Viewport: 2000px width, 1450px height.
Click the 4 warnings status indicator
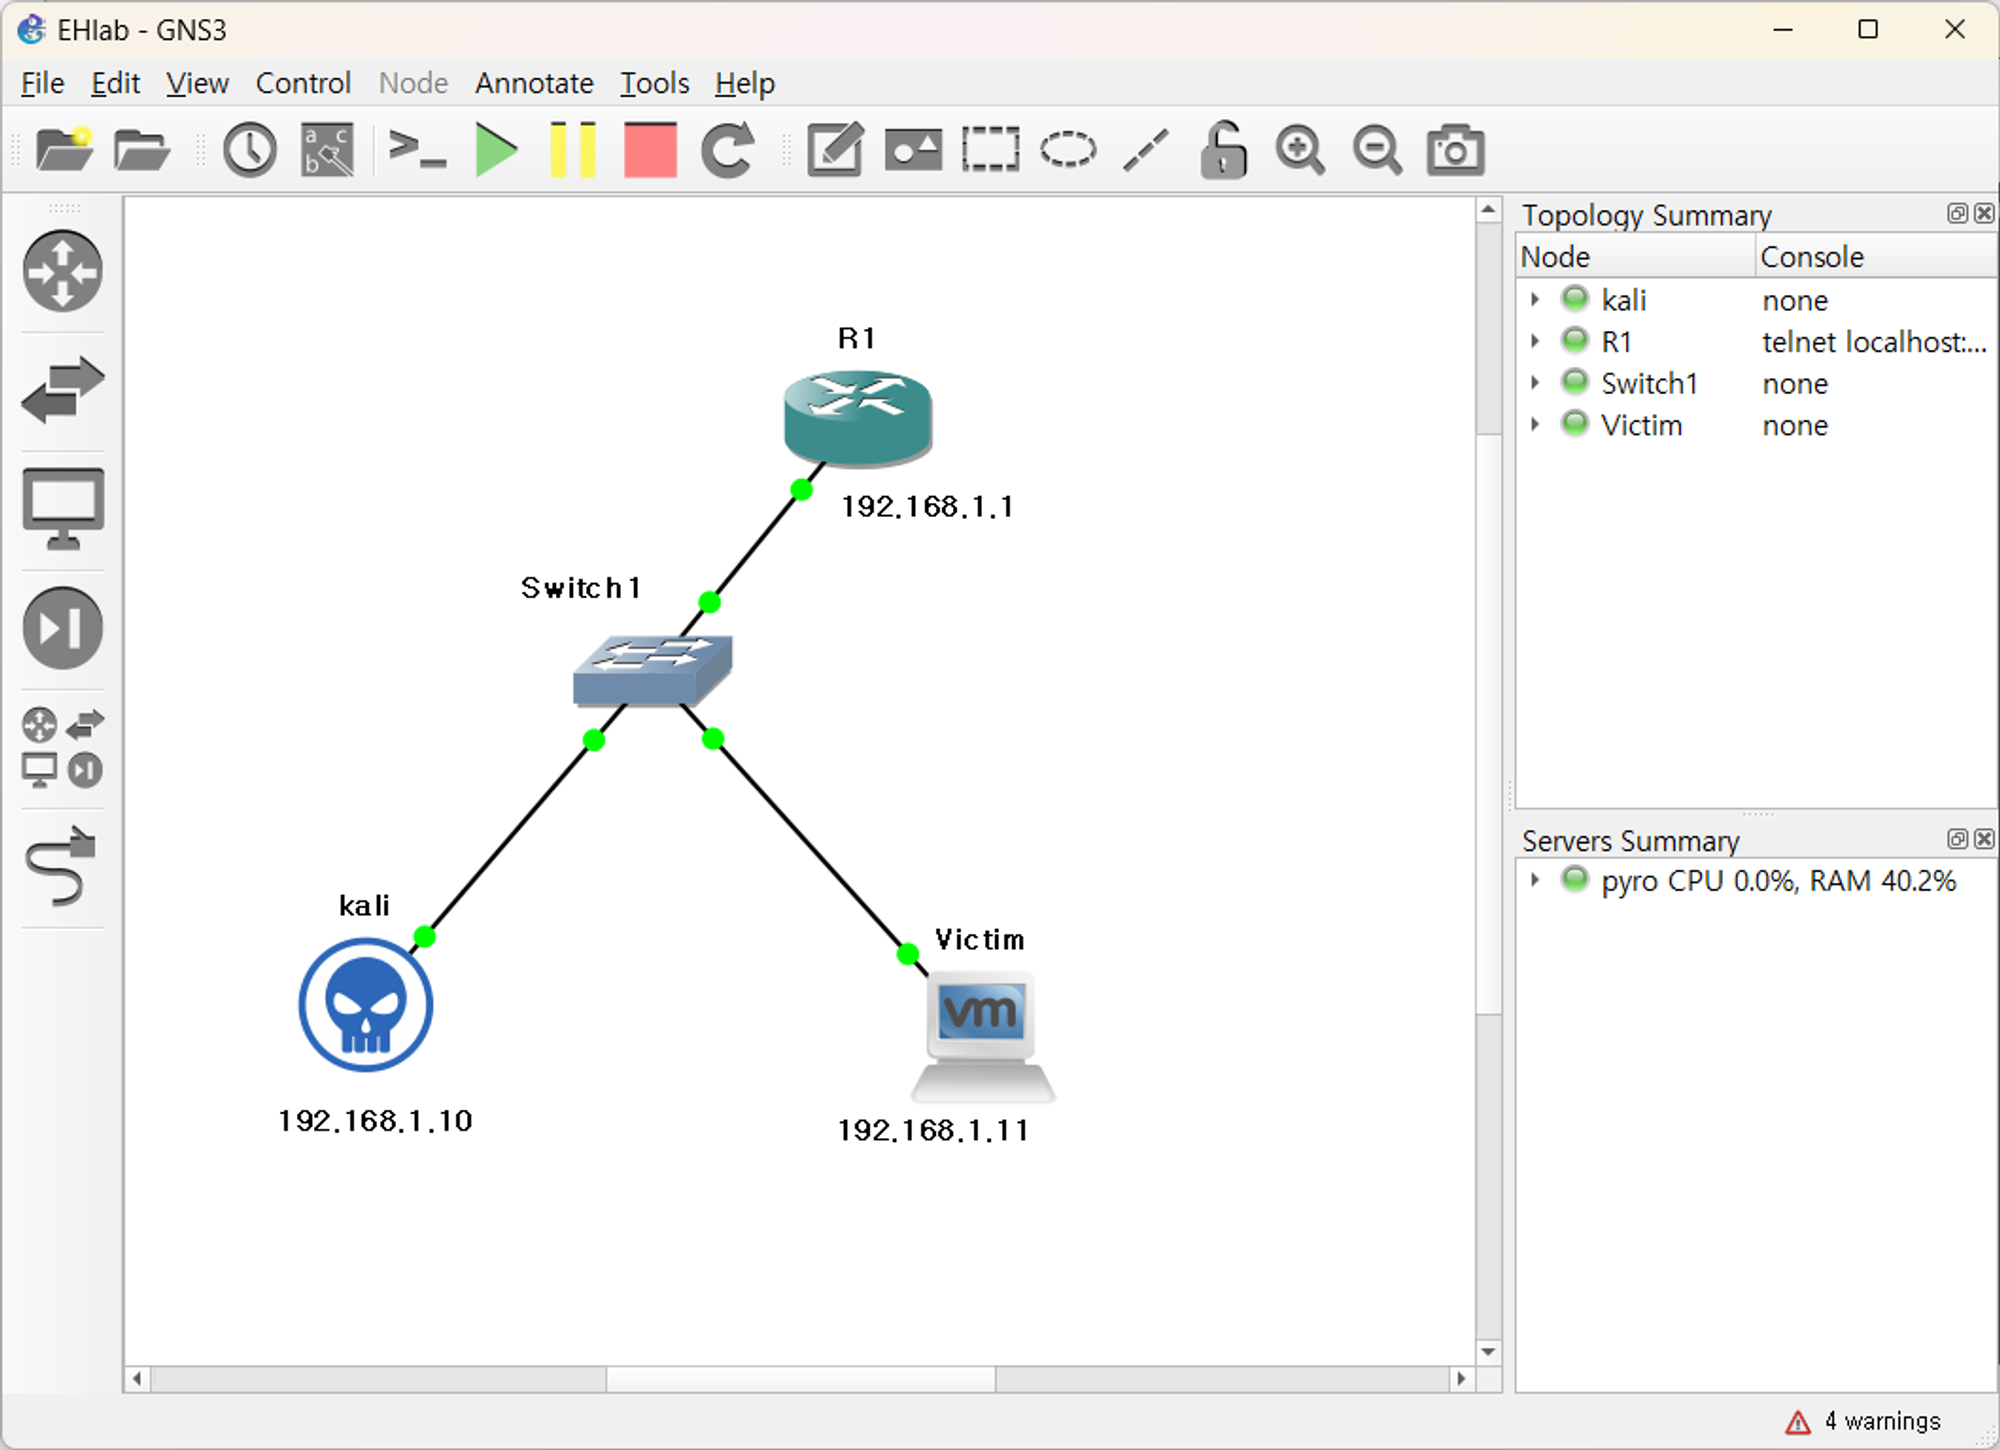click(1863, 1421)
